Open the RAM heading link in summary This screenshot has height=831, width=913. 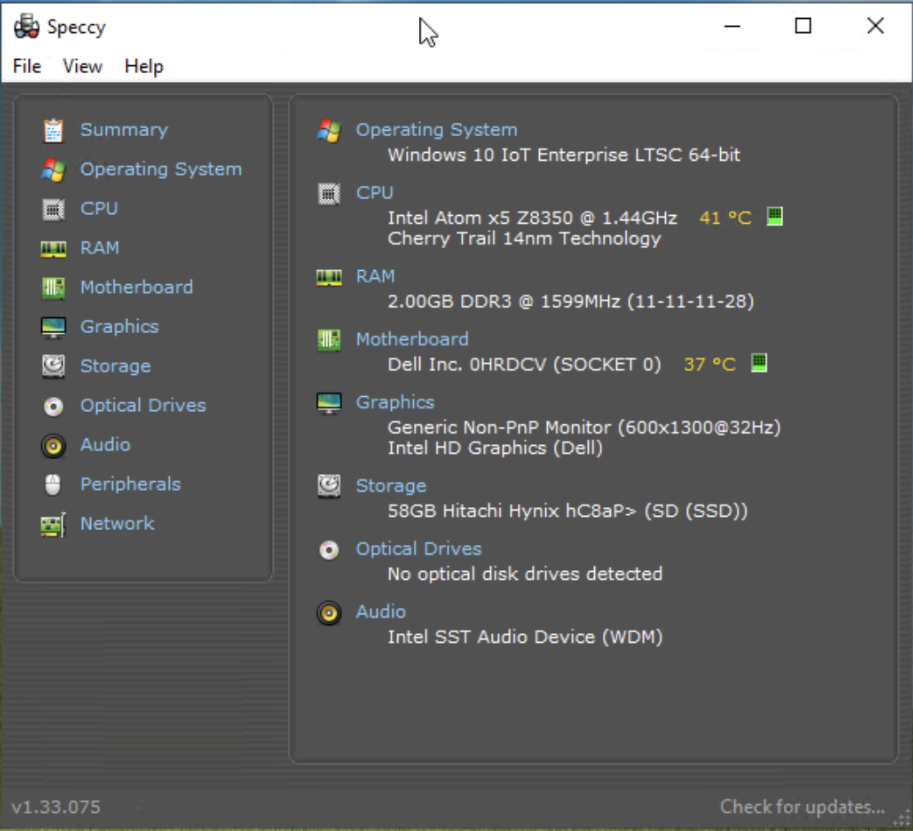[x=376, y=276]
